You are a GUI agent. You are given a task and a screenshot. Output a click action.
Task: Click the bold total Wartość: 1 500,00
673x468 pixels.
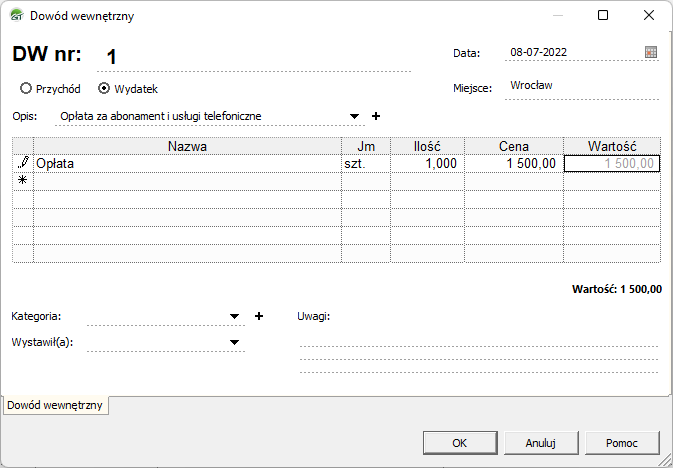point(617,289)
